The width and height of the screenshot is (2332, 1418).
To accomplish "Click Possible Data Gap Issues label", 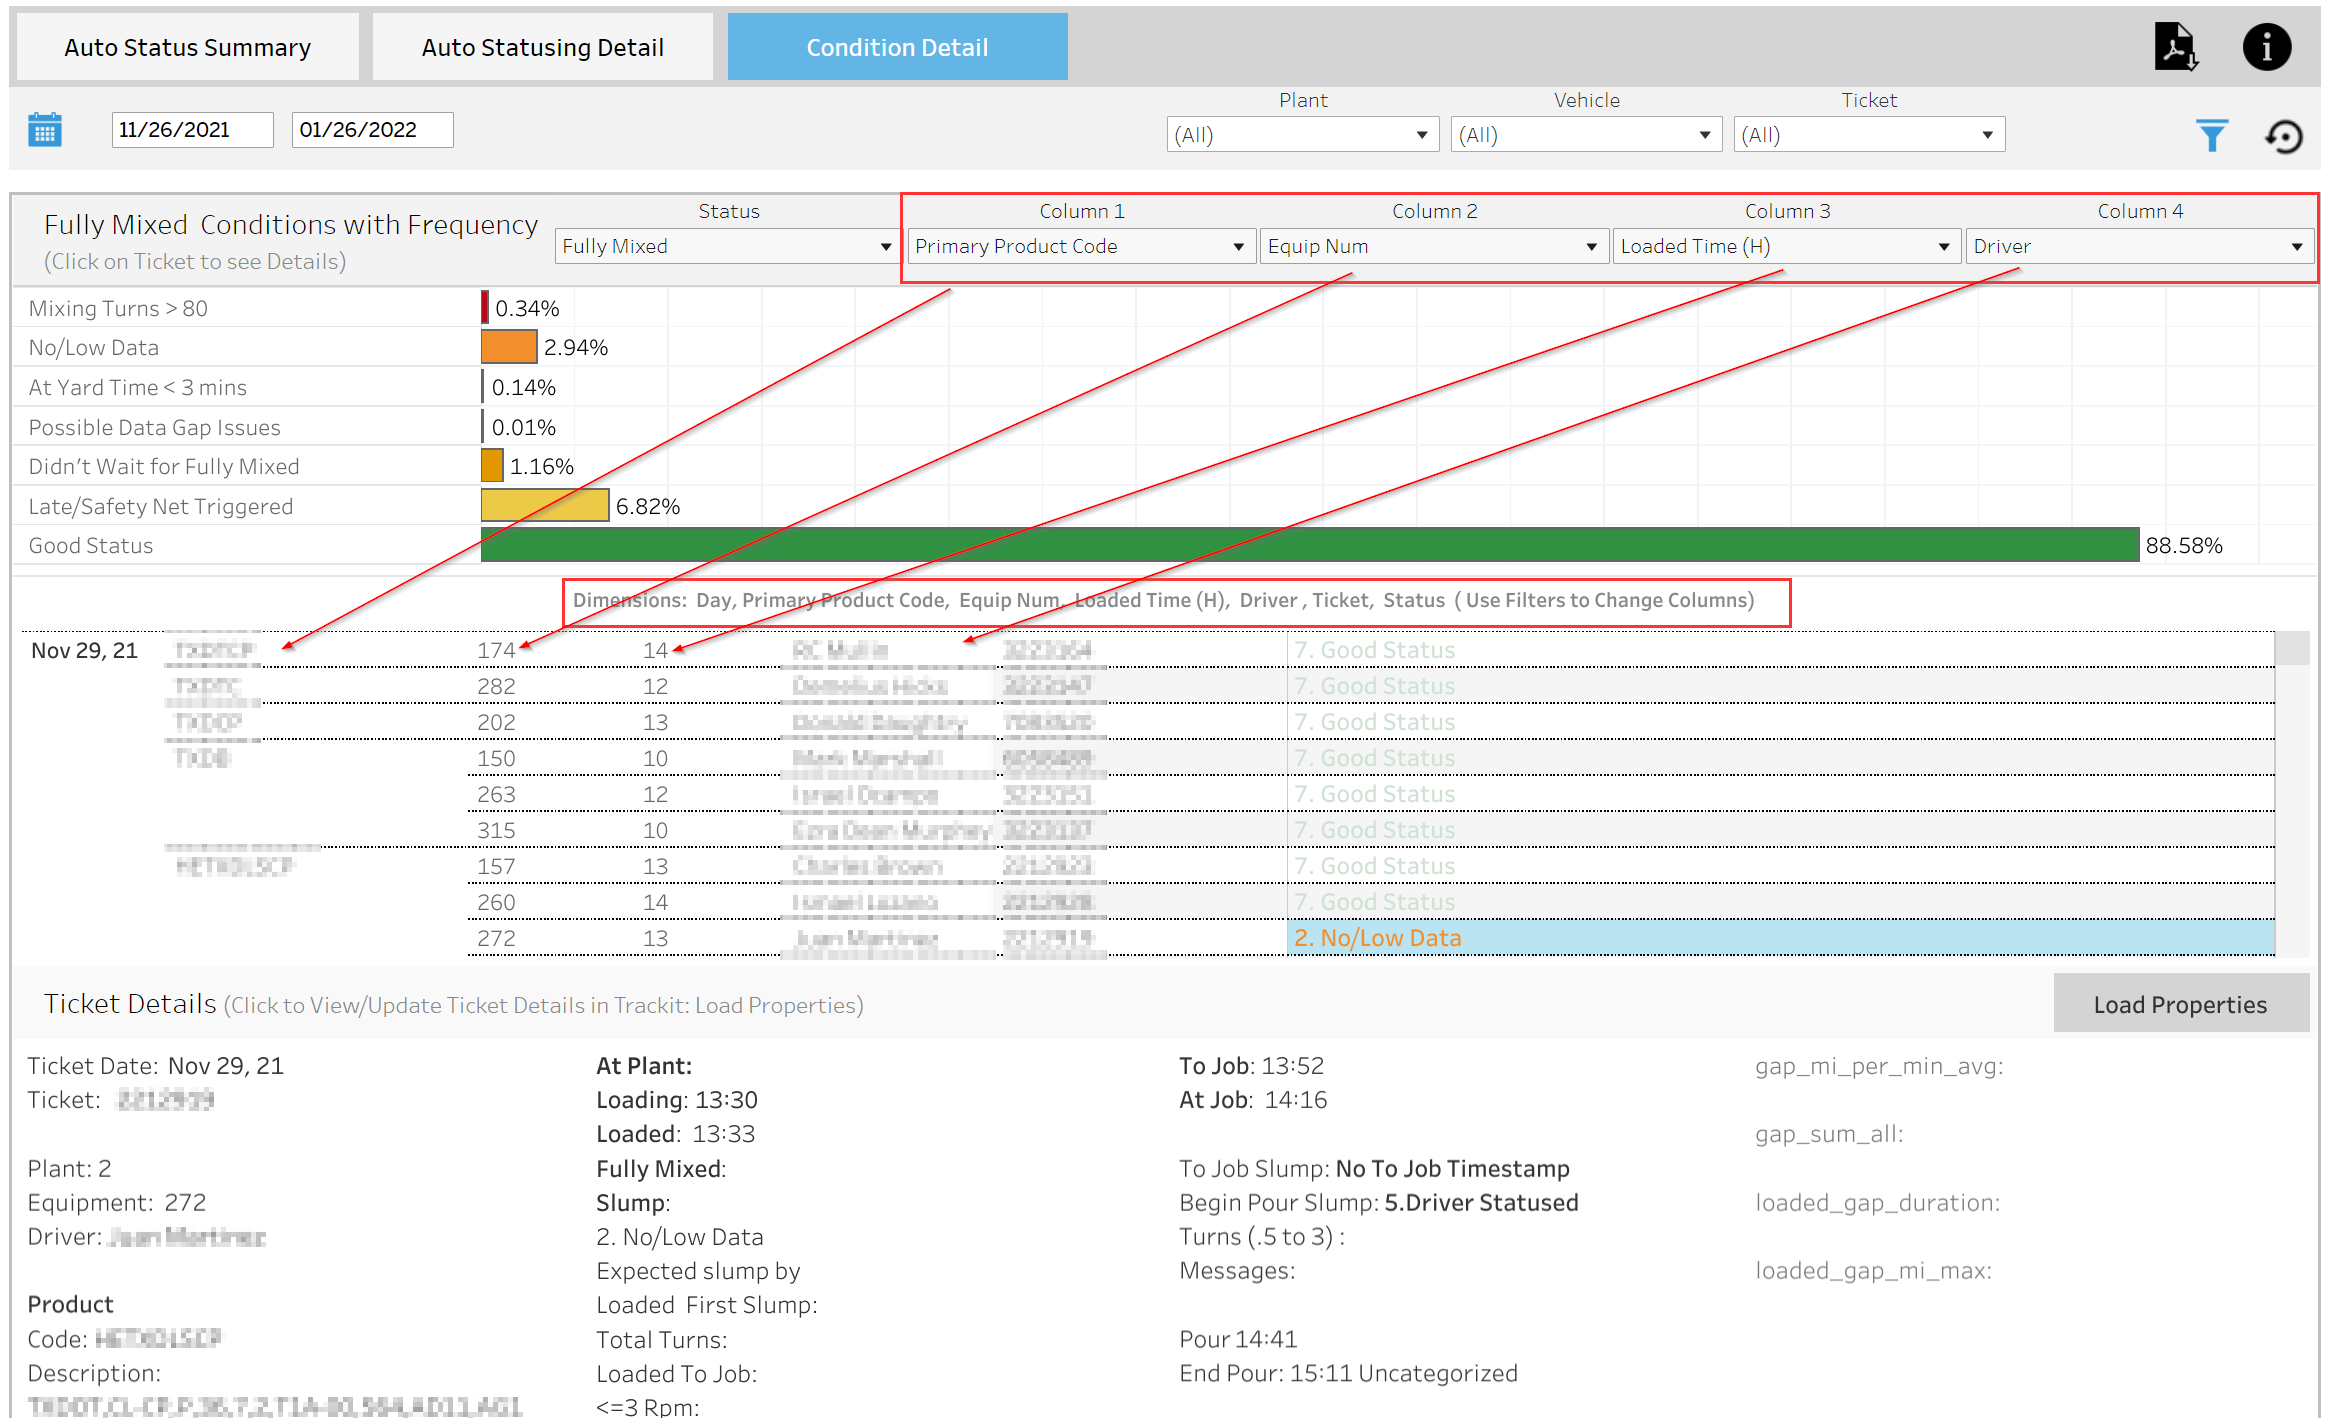I will (x=154, y=427).
